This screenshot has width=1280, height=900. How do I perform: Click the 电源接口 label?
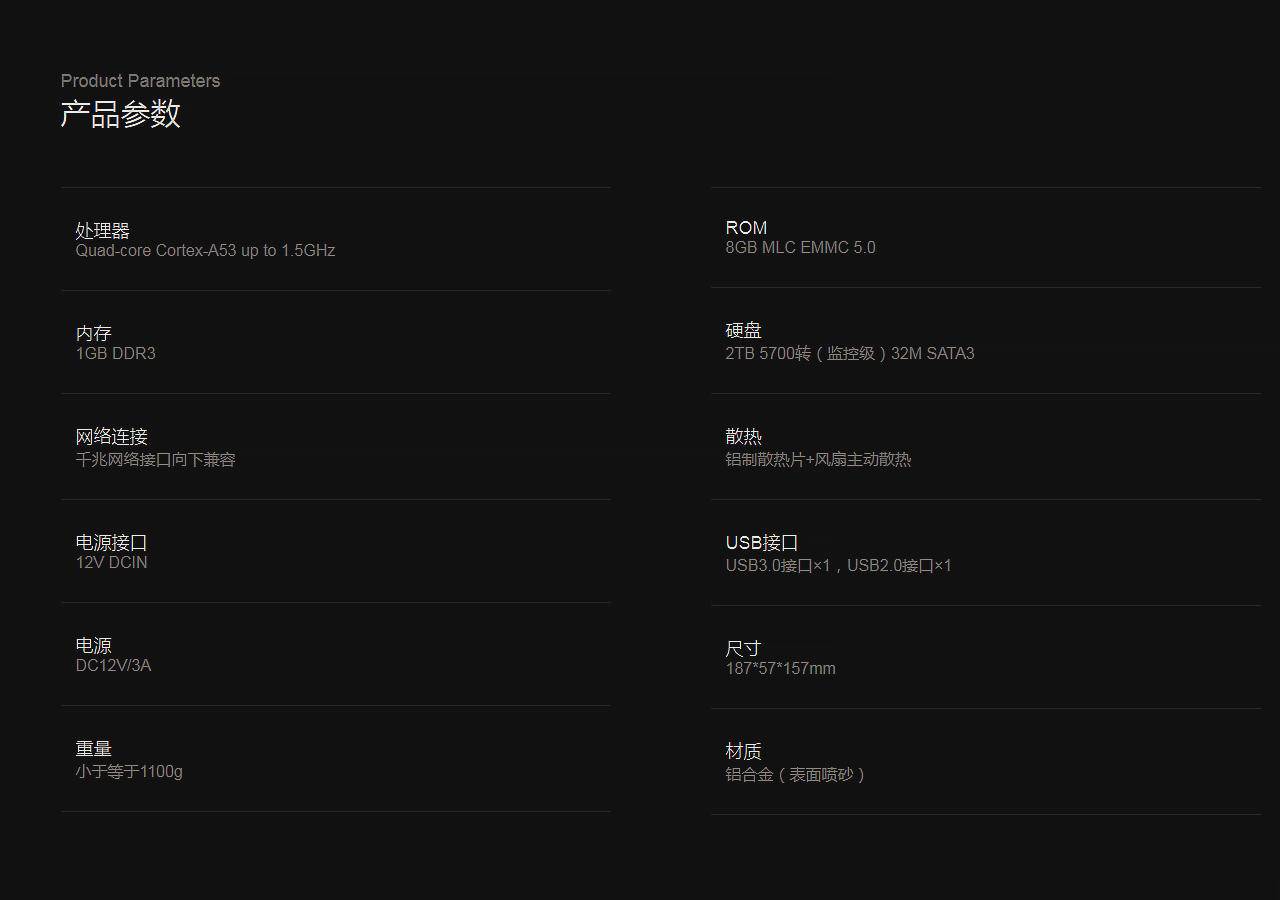click(112, 543)
